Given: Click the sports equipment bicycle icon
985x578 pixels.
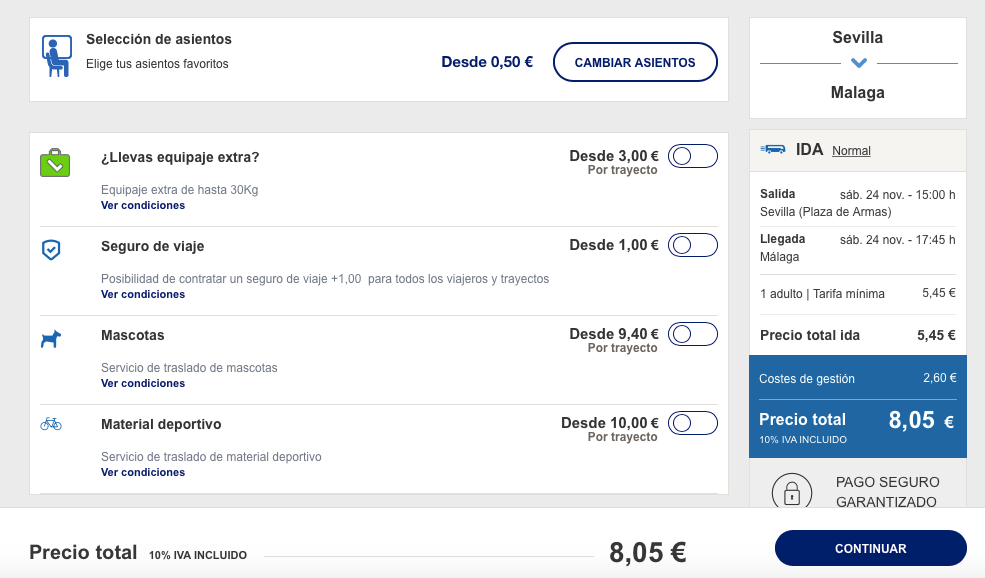Looking at the screenshot, I should 51,424.
